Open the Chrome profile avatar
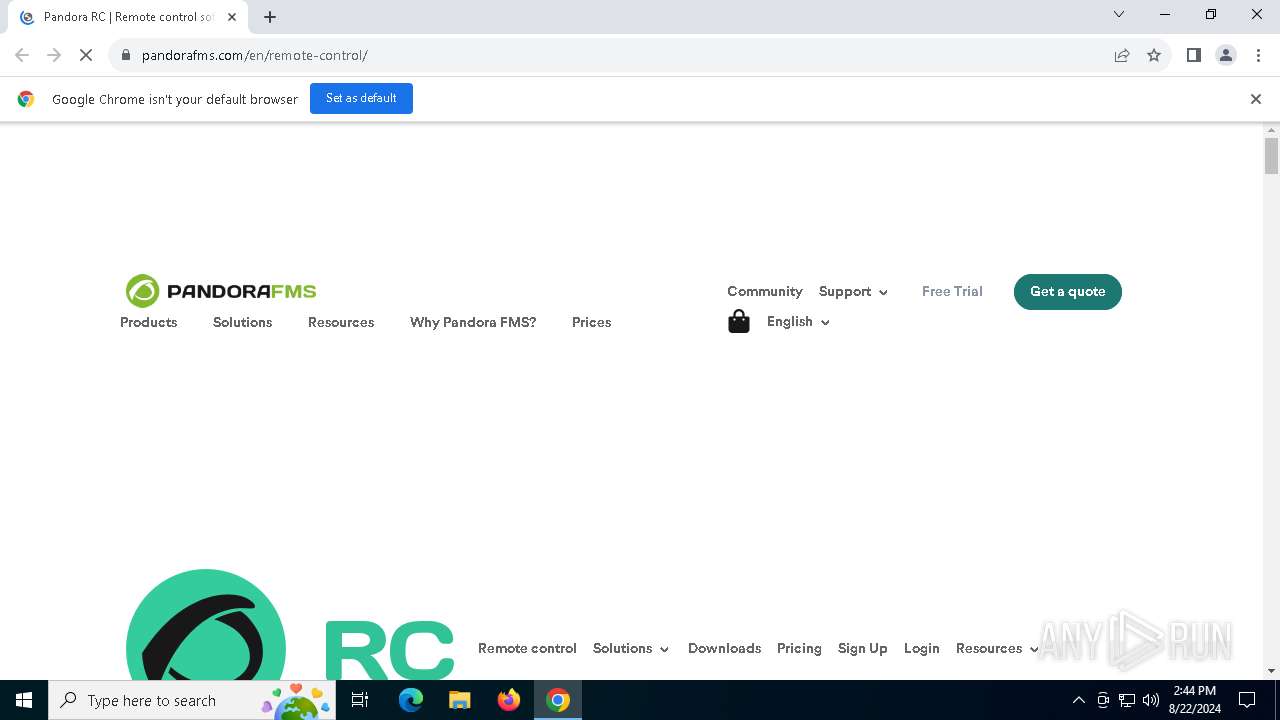The height and width of the screenshot is (720, 1280). [1226, 55]
